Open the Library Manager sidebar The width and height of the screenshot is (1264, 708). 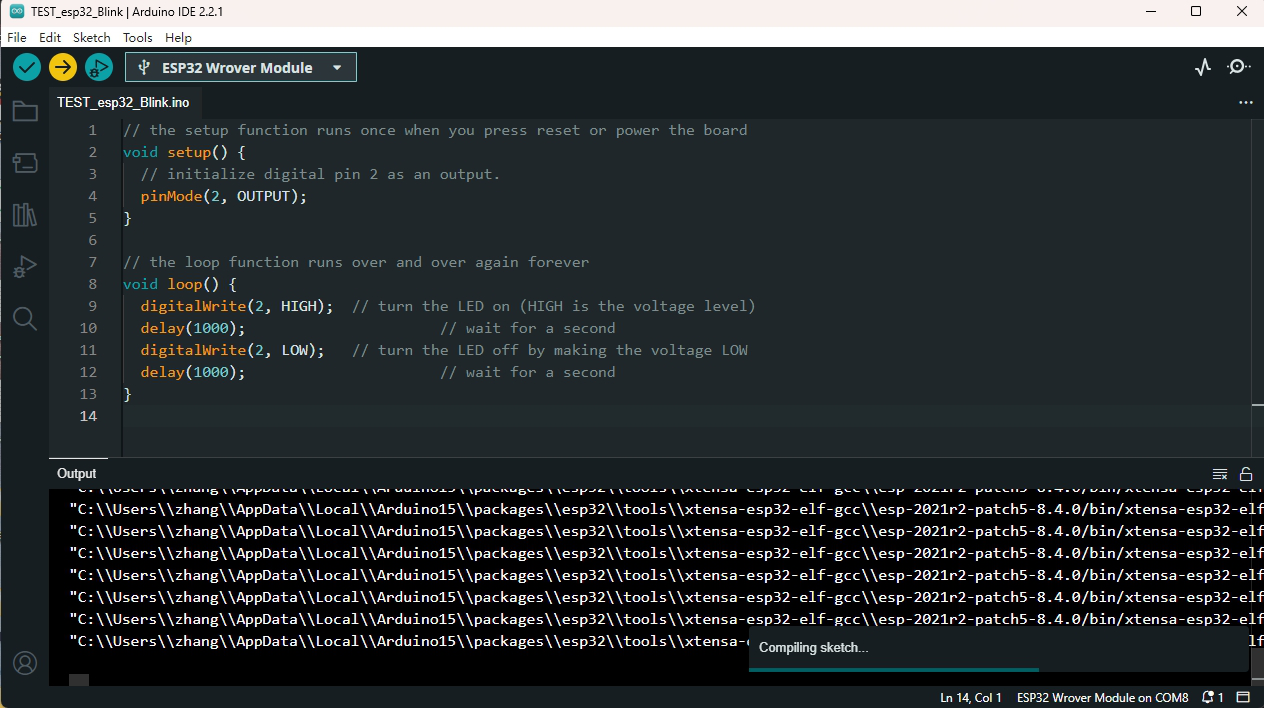[x=25, y=215]
